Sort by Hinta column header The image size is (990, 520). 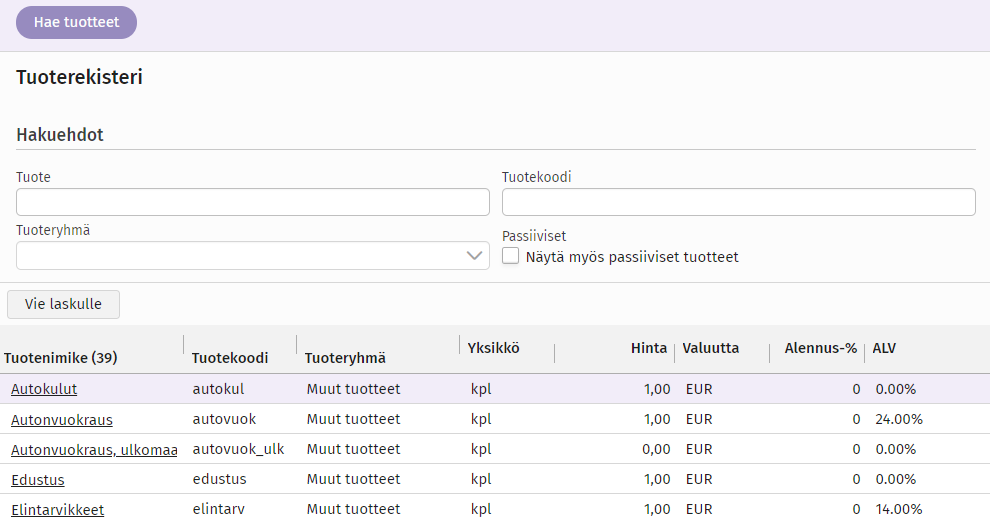pos(648,348)
